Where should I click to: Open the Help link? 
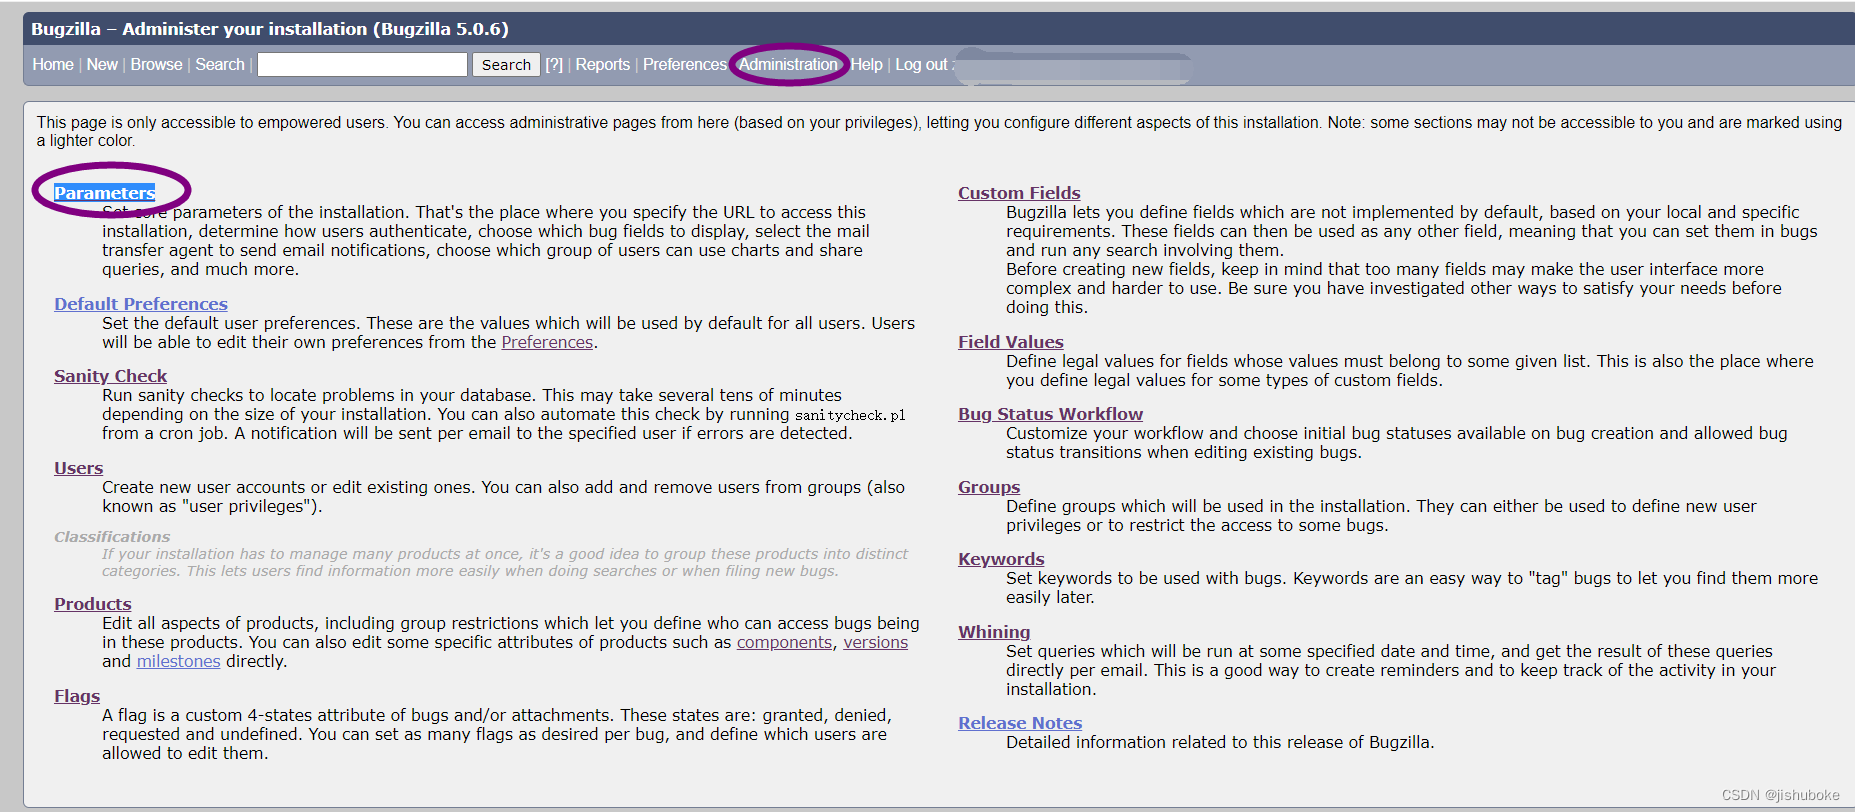867,64
